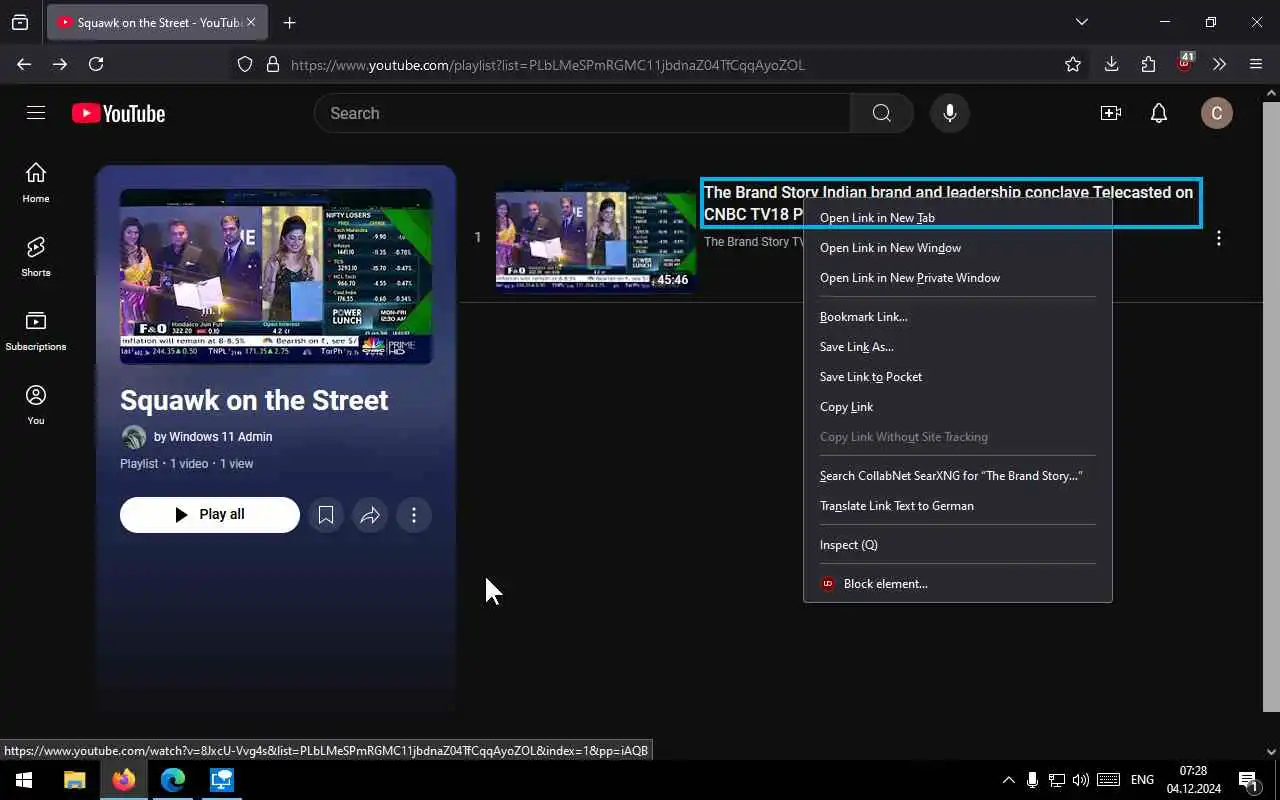
Task: List all tabs dropdown arrow
Action: click(x=1082, y=22)
